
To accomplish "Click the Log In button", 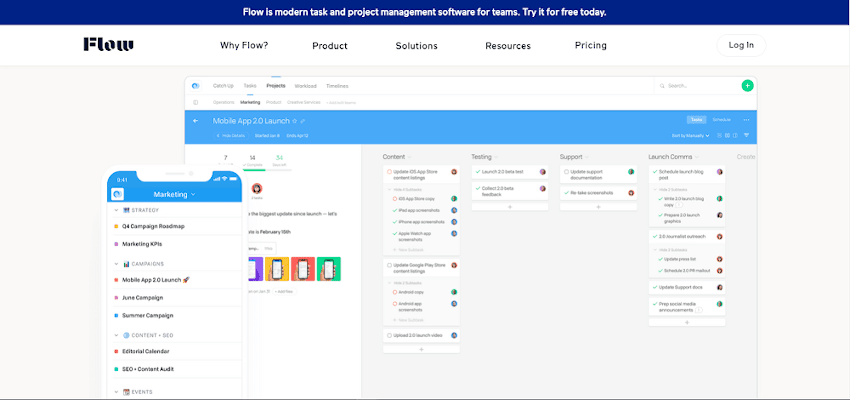I will (x=741, y=46).
